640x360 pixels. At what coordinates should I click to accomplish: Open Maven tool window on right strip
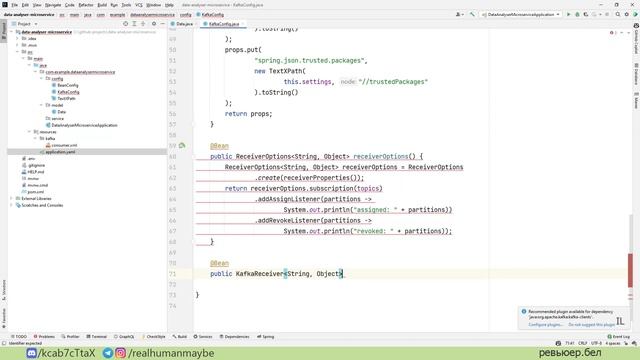pos(636,100)
